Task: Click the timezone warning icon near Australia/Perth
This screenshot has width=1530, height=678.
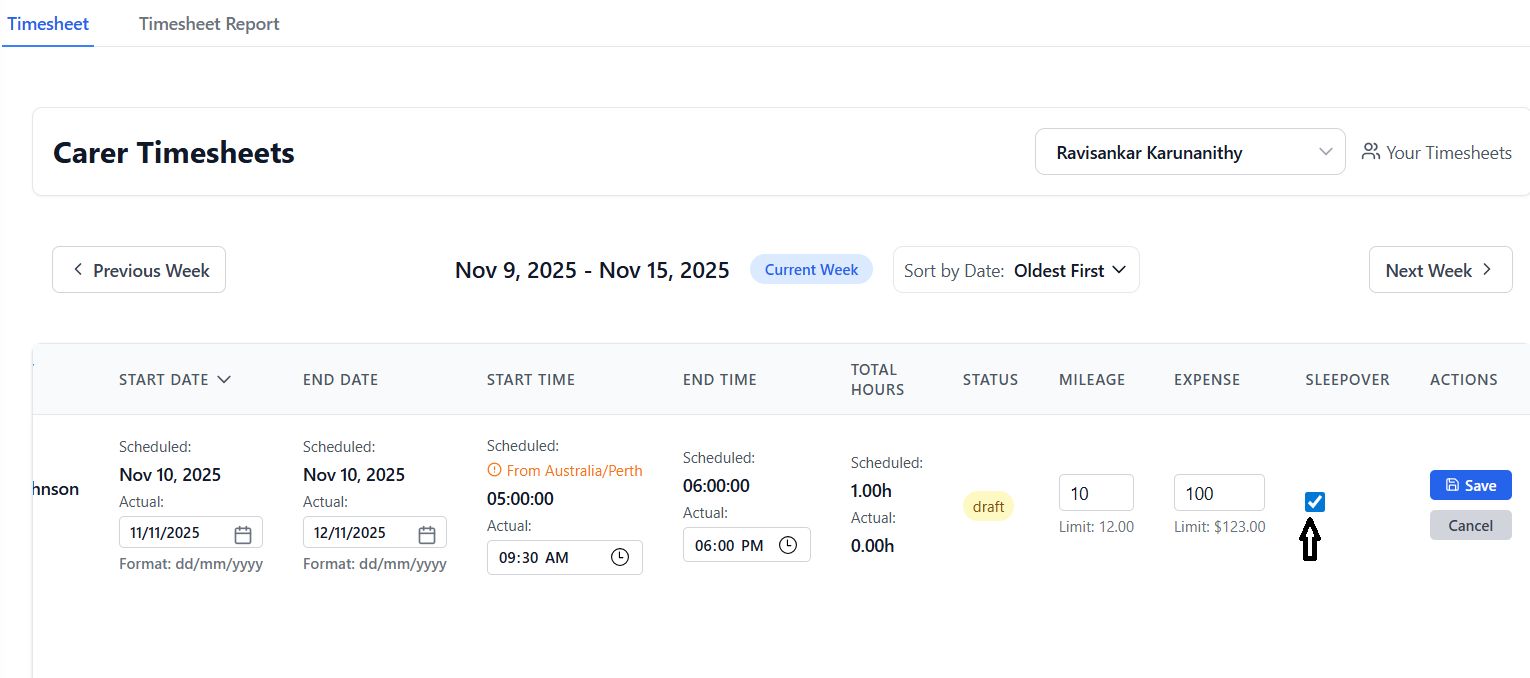Action: 494,470
